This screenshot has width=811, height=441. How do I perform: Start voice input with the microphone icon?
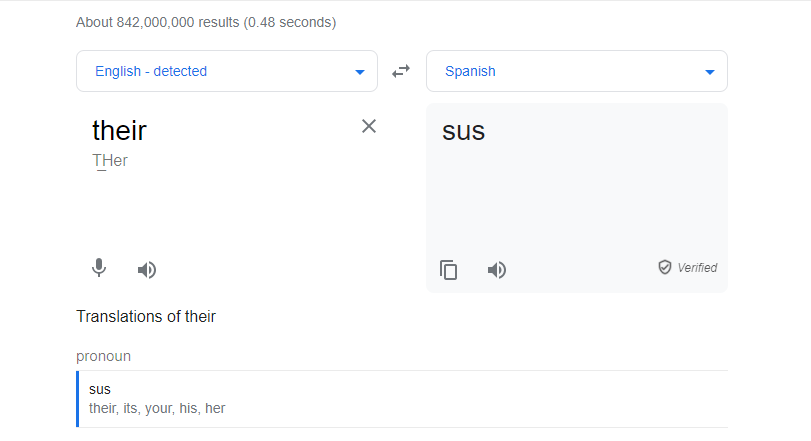click(99, 268)
